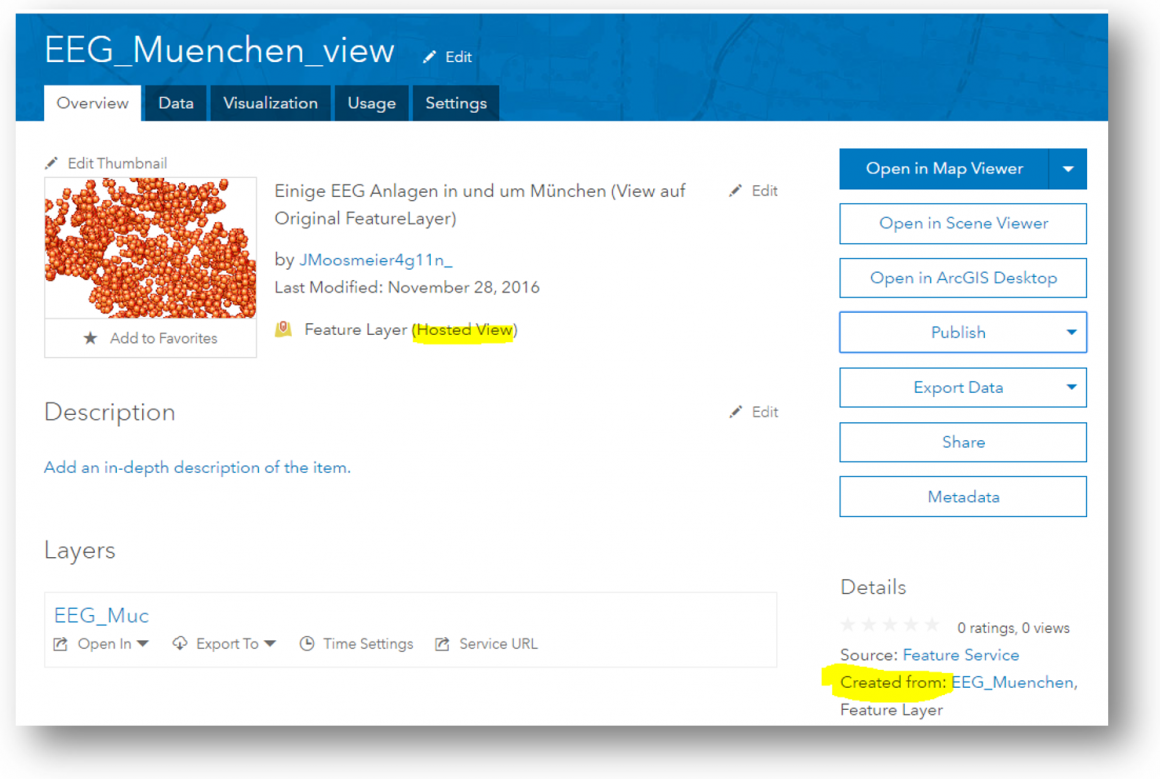This screenshot has height=779, width=1160.
Task: Expand the Publish dropdown
Action: 1070,333
